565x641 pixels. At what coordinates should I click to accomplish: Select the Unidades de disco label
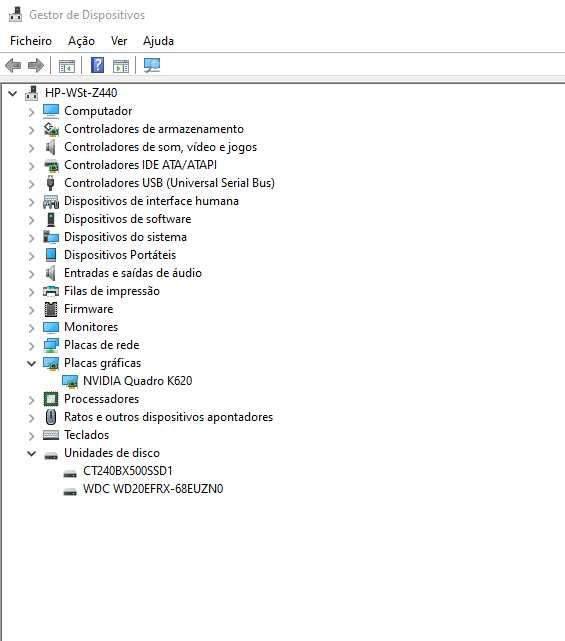112,453
